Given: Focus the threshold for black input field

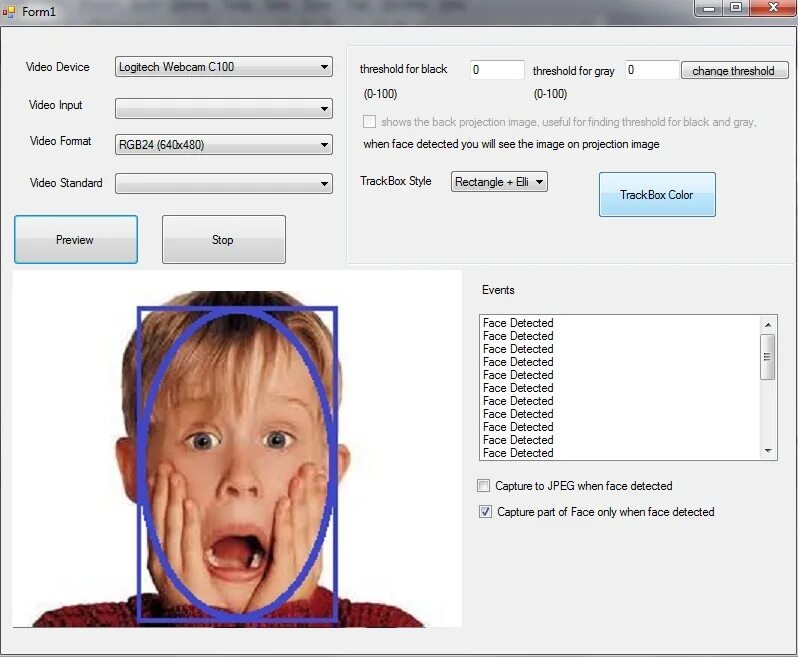Looking at the screenshot, I should 497,70.
